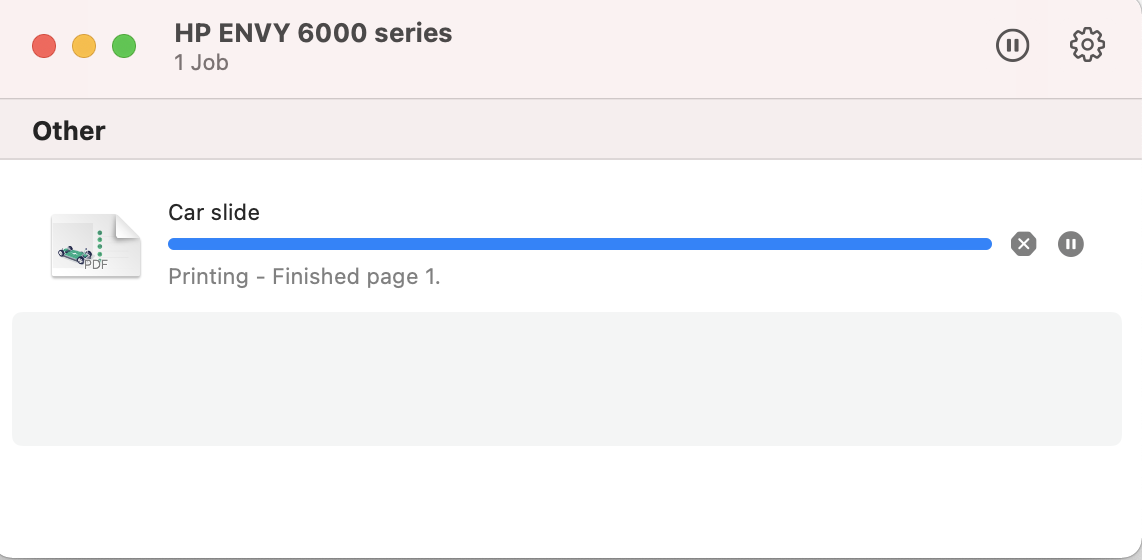Click empty space right of Other header
The image size is (1142, 560).
pyautogui.click(x=619, y=131)
